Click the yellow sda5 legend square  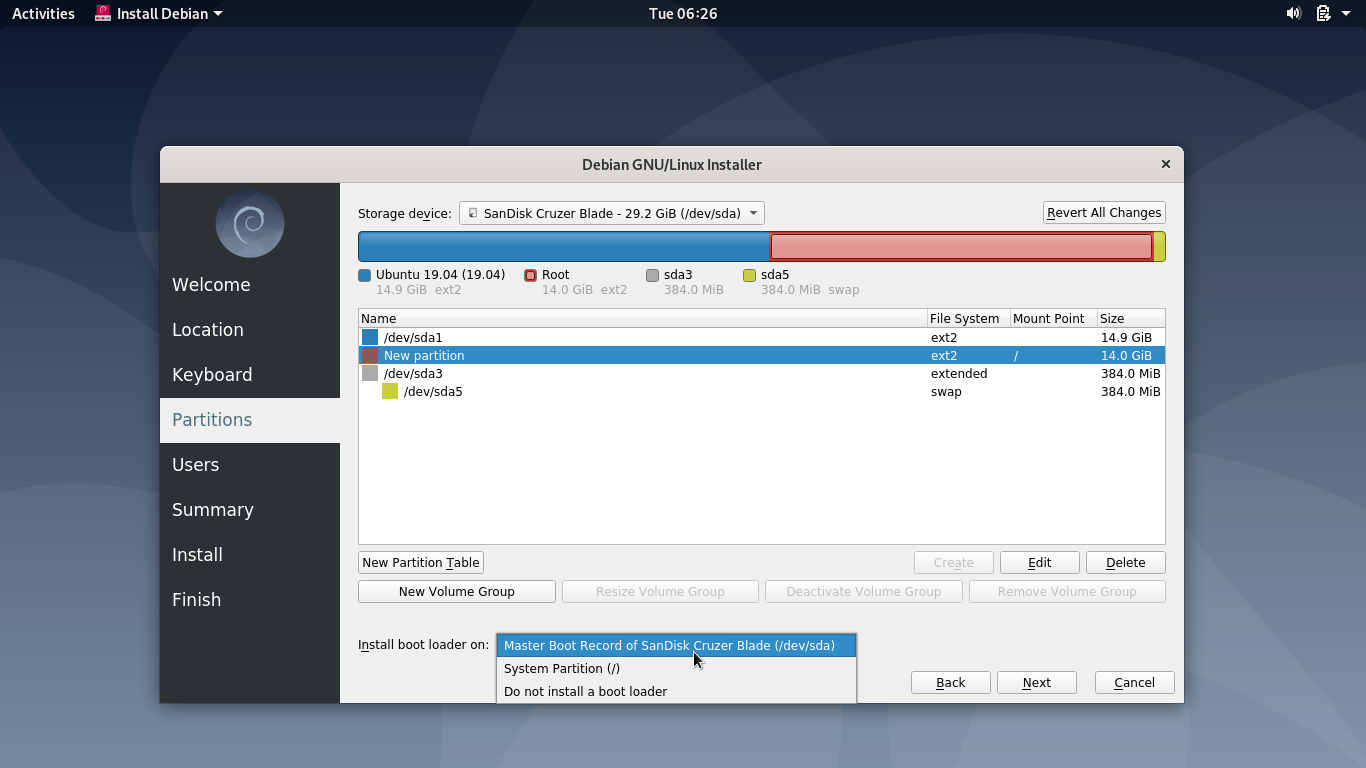(x=749, y=275)
